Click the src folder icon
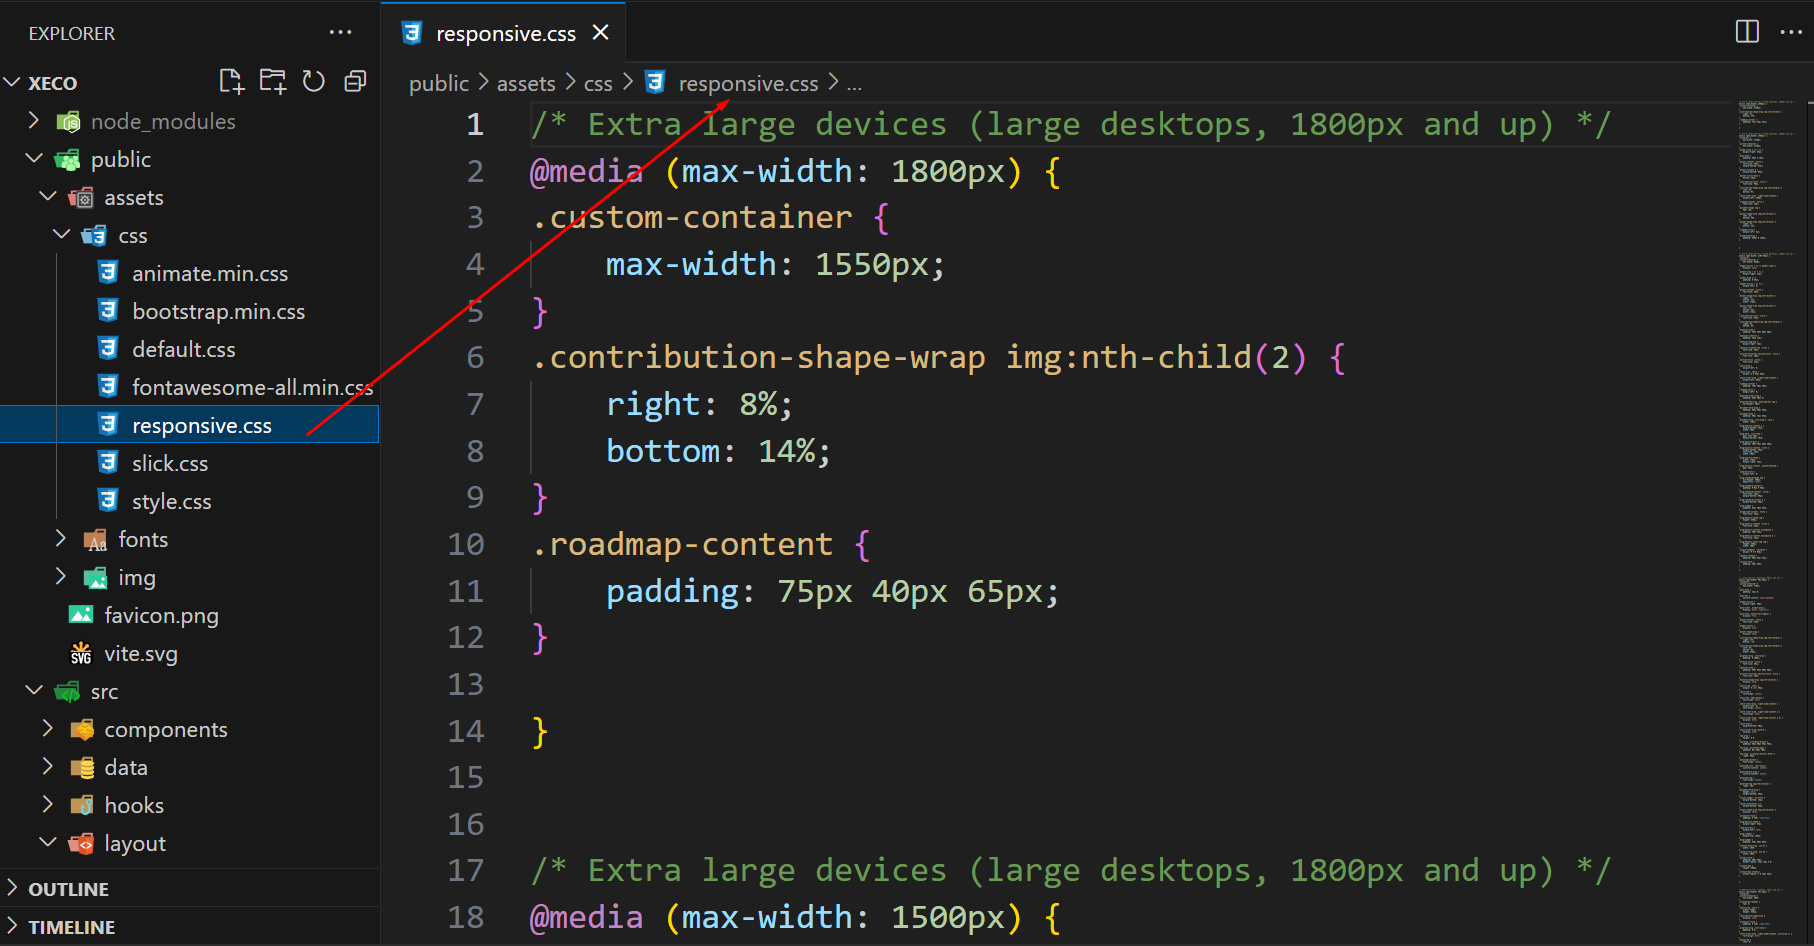Viewport: 1814px width, 946px height. click(68, 692)
